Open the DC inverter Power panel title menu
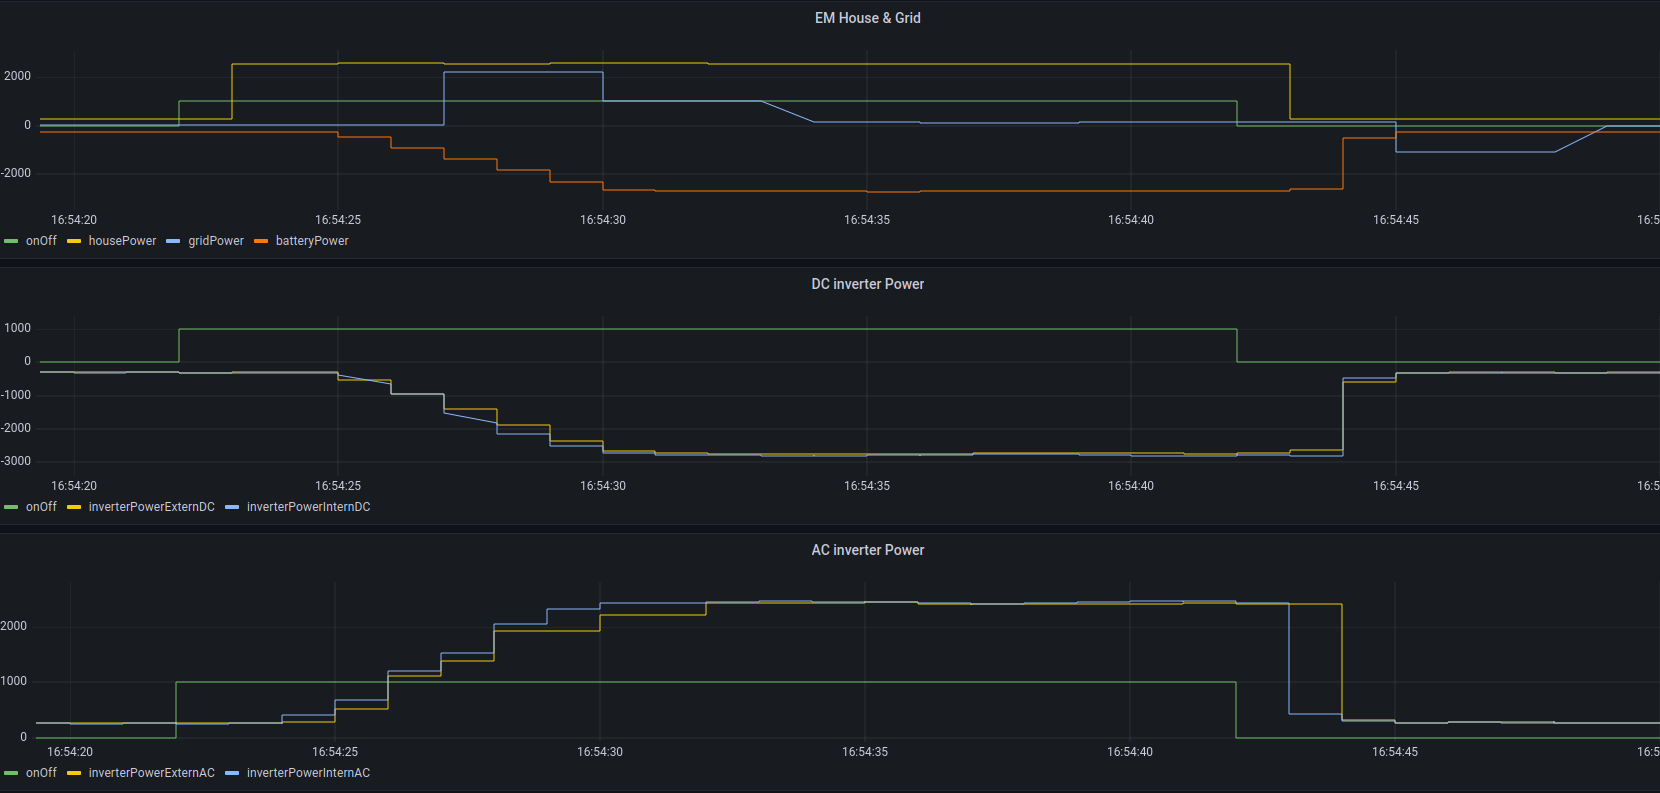This screenshot has width=1660, height=793. (867, 284)
